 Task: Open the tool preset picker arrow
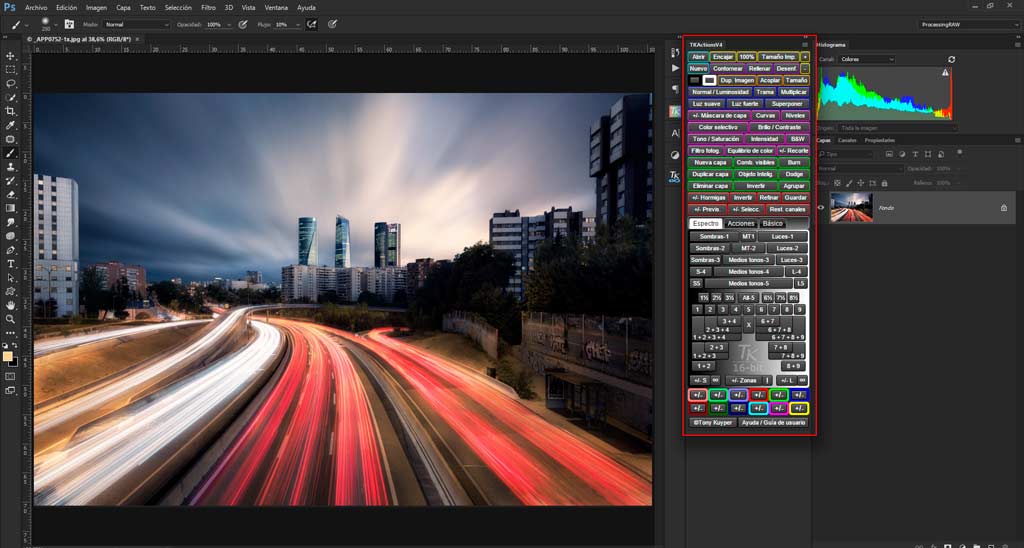[x=27, y=25]
